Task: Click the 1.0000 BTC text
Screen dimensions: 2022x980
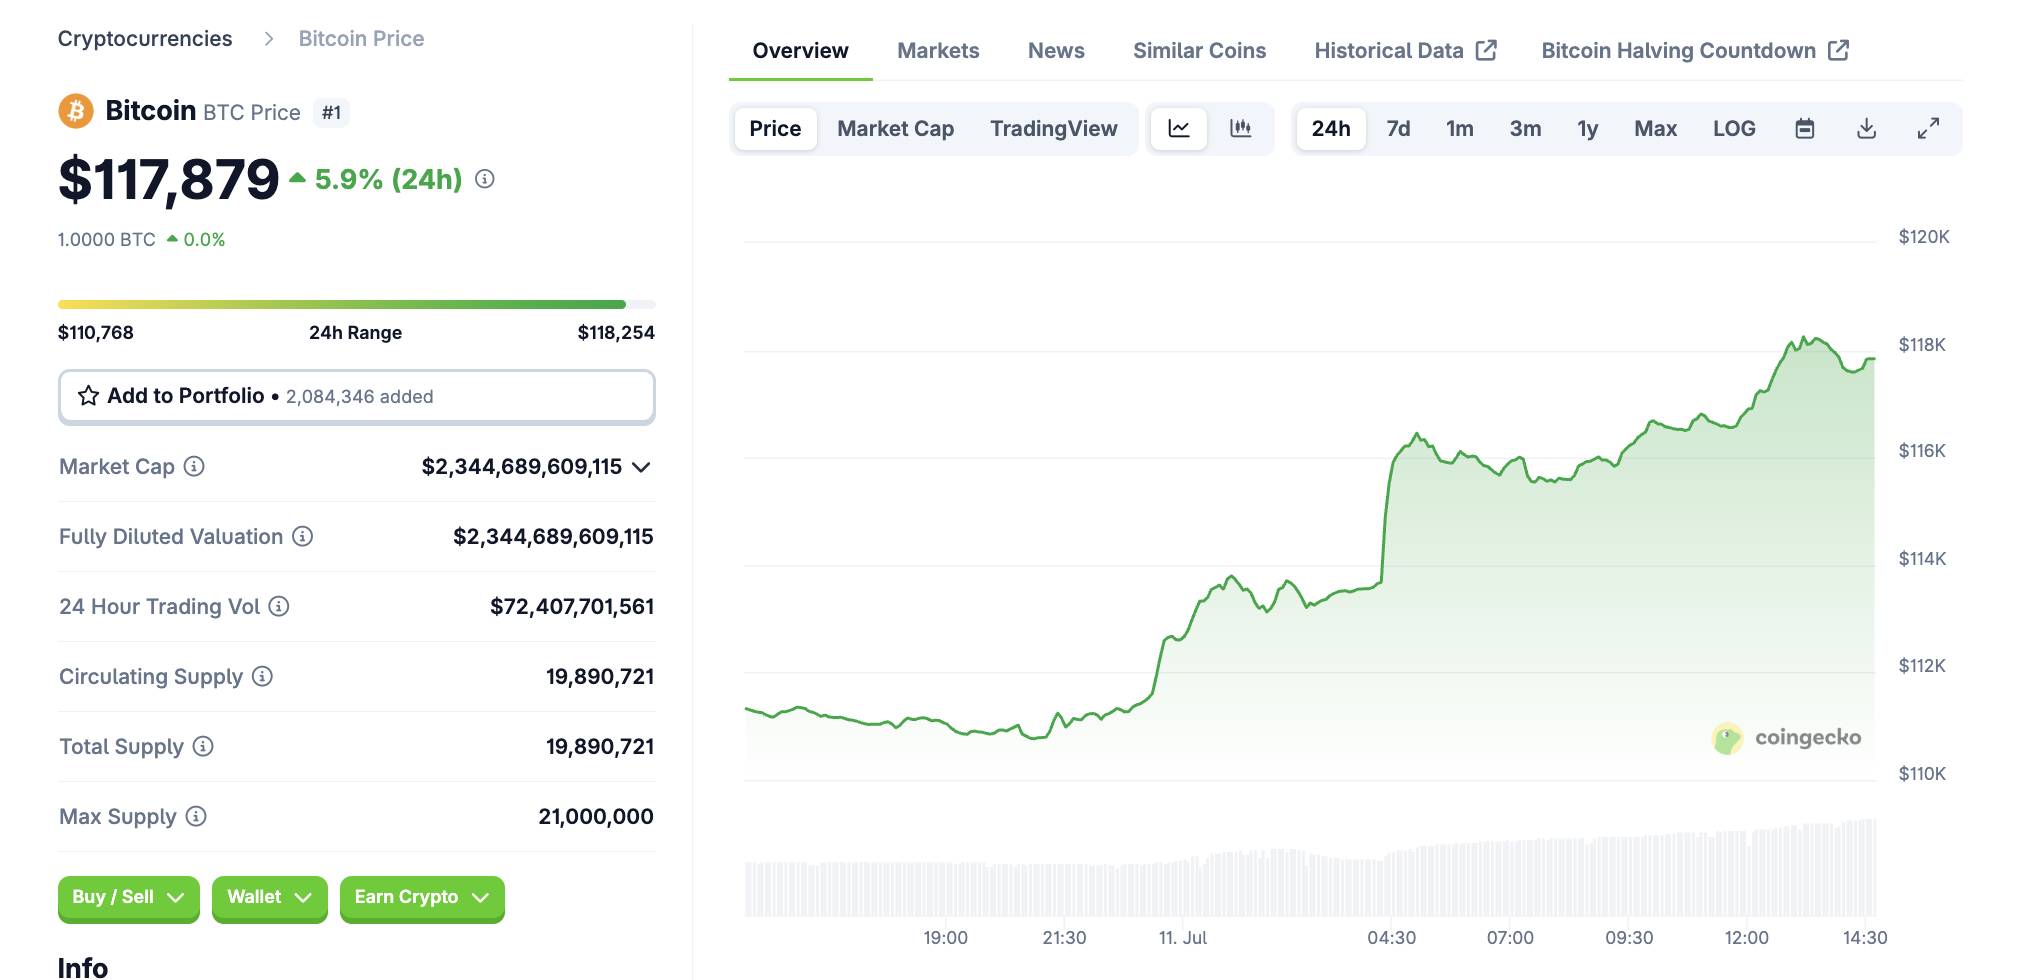Action: (x=107, y=240)
